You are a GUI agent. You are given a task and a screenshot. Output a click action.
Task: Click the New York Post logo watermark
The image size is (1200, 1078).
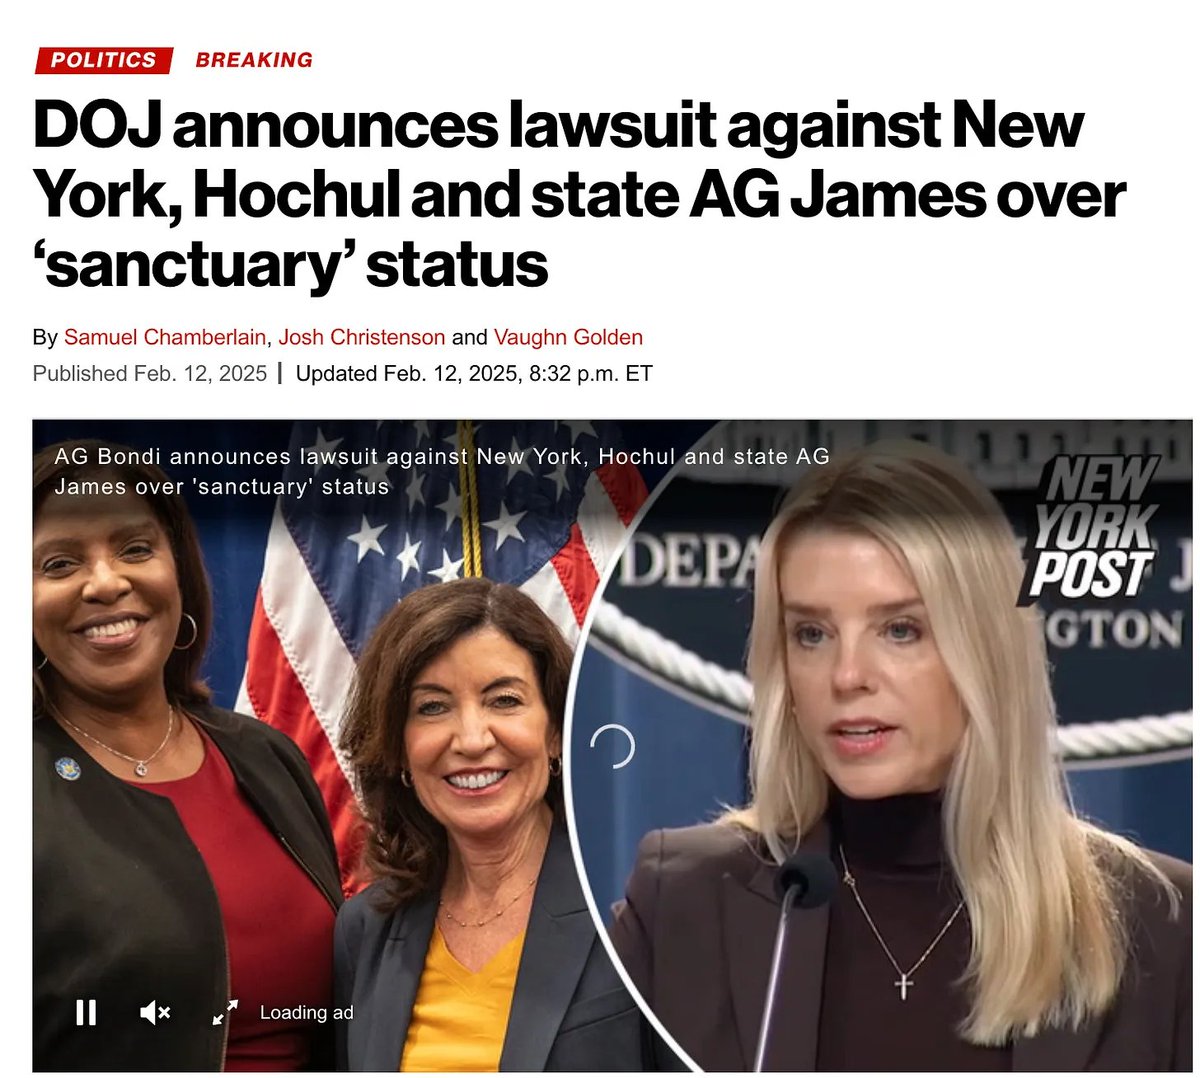pos(1092,528)
